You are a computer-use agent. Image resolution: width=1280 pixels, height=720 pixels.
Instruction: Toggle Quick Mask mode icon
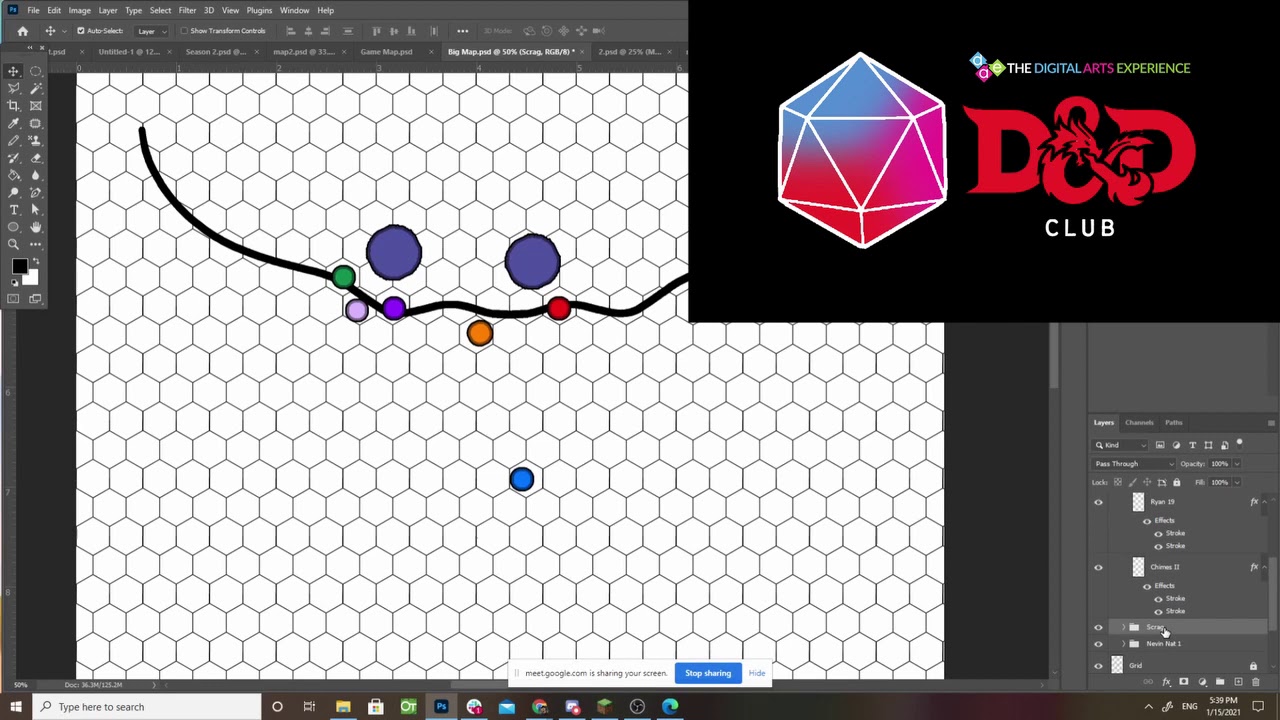click(x=14, y=299)
